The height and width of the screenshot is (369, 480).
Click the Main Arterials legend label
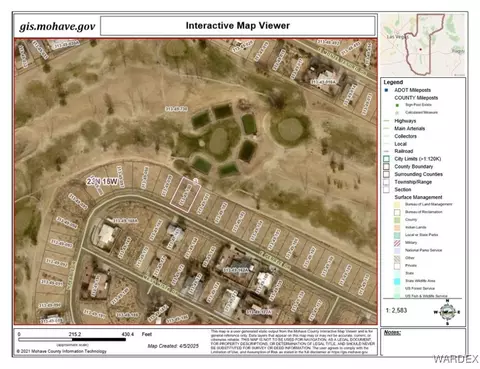tap(410, 128)
